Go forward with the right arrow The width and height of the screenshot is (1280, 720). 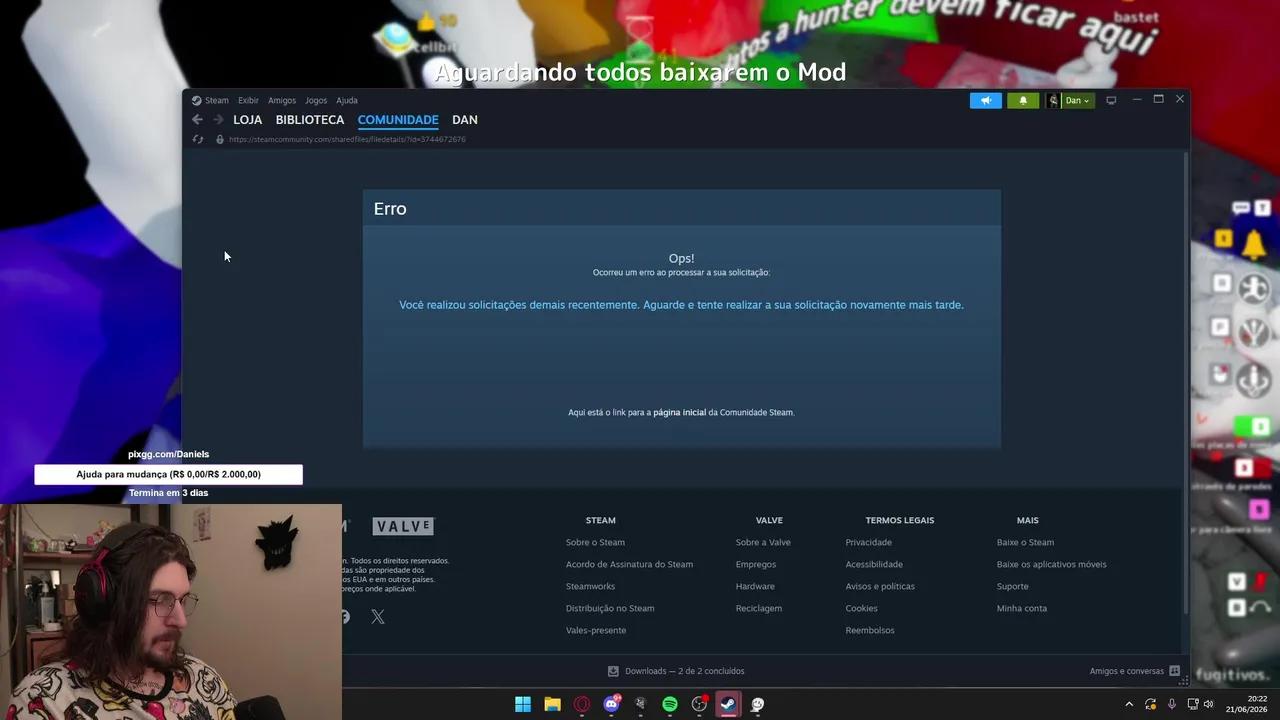click(x=218, y=120)
